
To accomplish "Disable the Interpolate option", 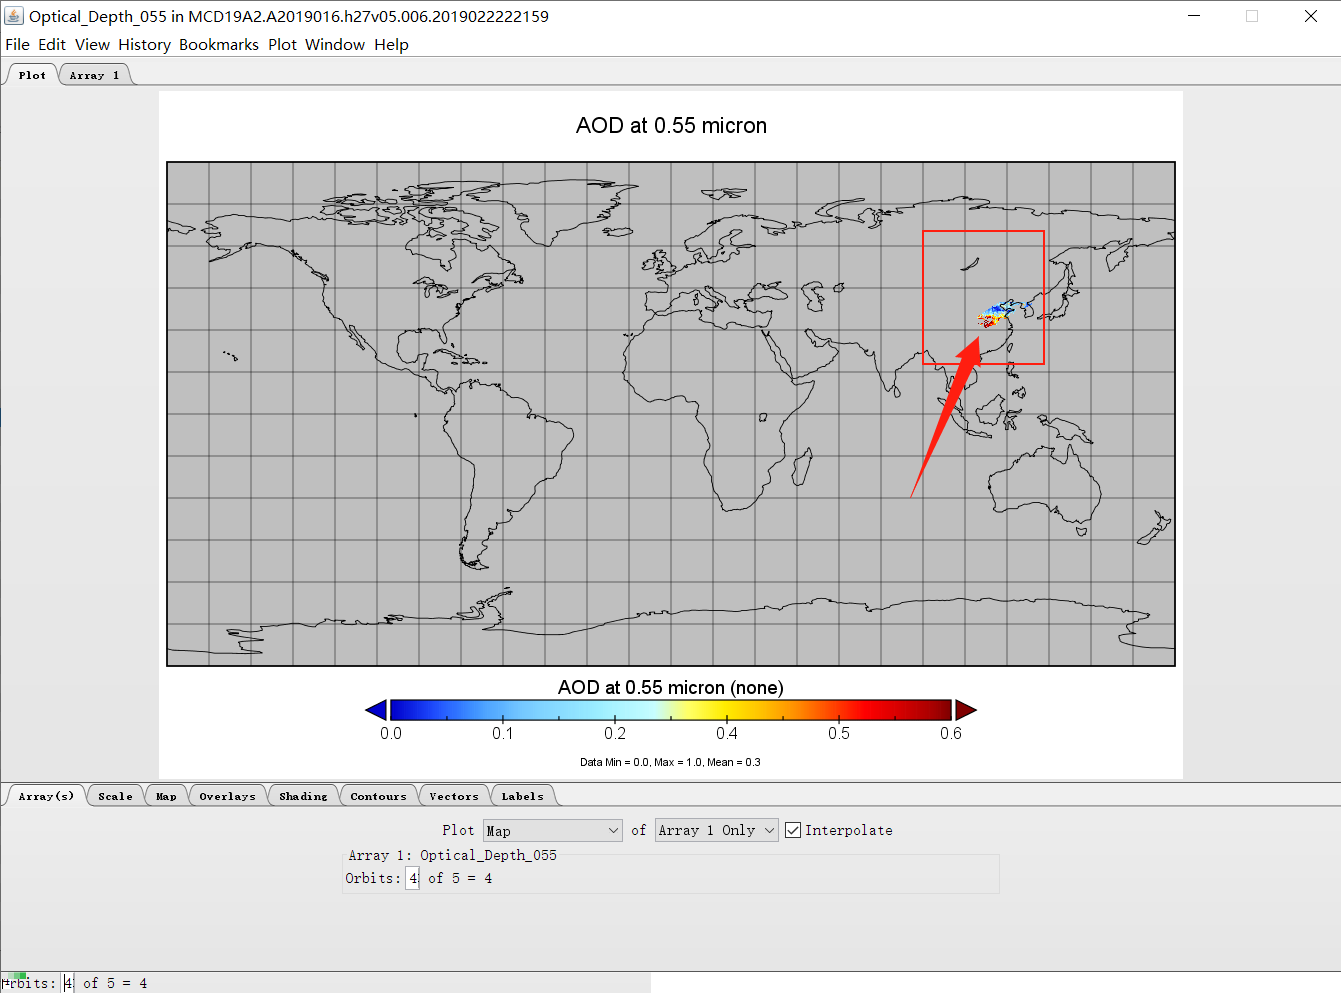I will [793, 829].
